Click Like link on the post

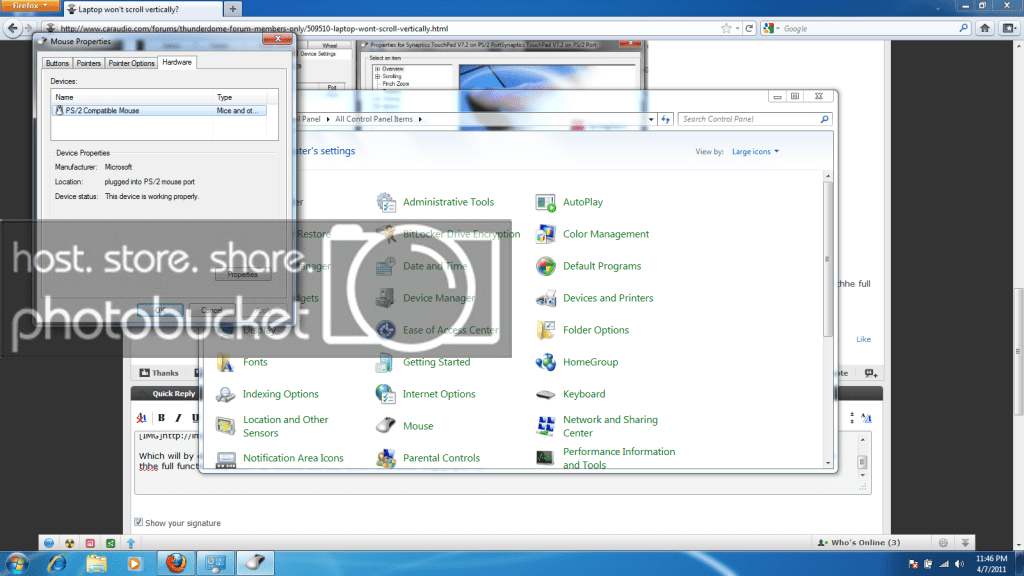(863, 339)
